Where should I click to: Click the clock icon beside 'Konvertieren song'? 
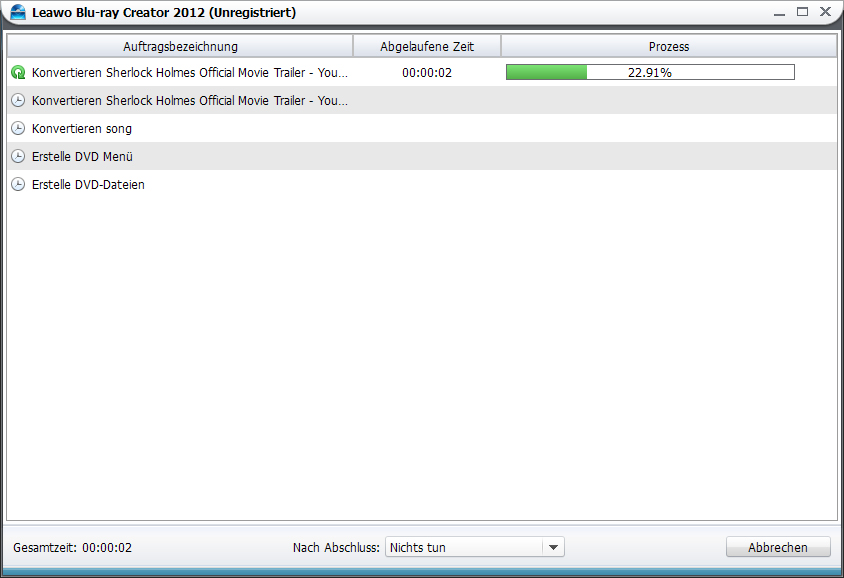click(x=18, y=128)
